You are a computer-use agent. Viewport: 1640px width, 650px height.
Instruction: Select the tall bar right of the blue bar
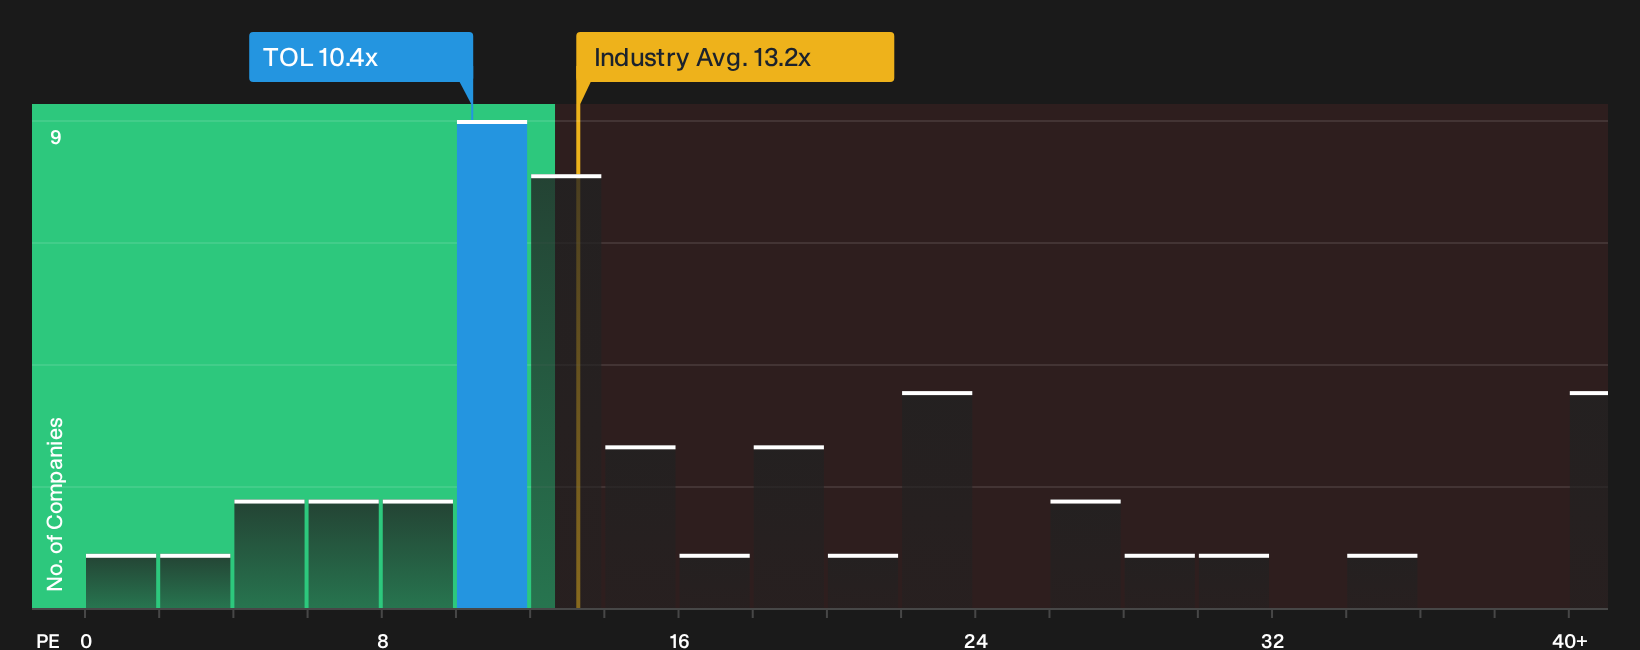click(566, 391)
